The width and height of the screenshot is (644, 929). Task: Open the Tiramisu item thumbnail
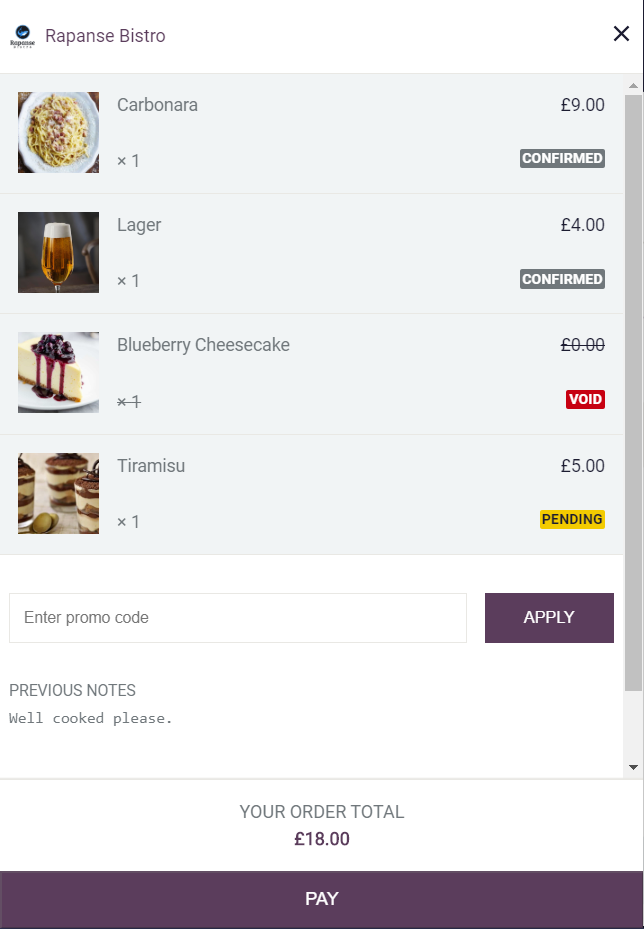point(58,492)
